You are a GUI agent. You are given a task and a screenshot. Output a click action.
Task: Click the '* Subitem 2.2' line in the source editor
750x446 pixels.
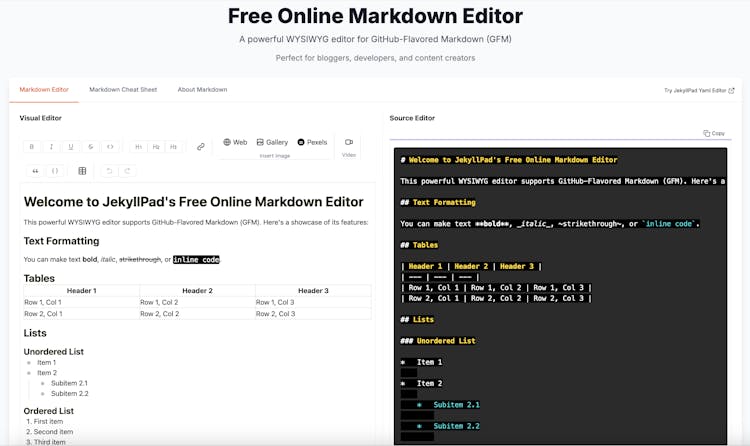pyautogui.click(x=441, y=426)
